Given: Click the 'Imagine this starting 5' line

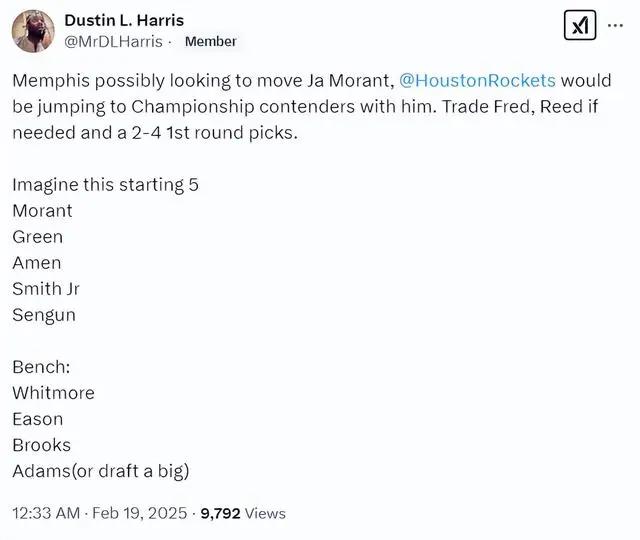Looking at the screenshot, I should click(105, 185).
